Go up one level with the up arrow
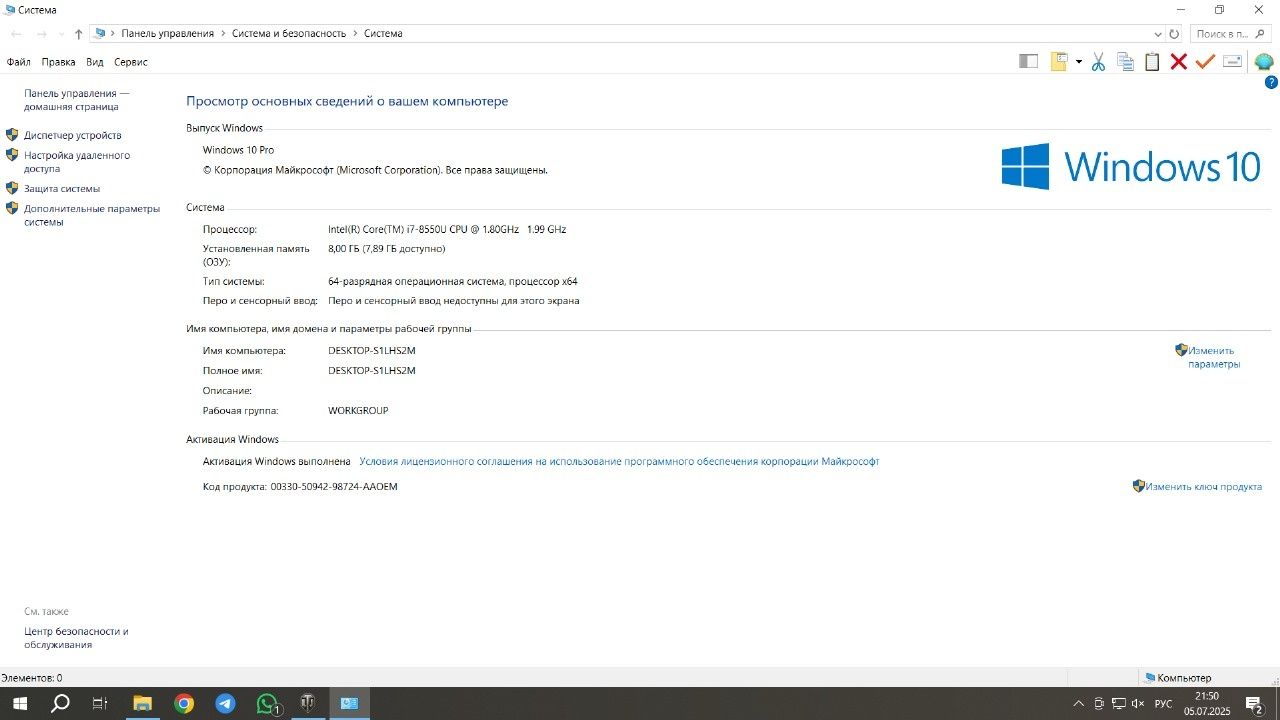This screenshot has height=720, width=1280. 78,34
